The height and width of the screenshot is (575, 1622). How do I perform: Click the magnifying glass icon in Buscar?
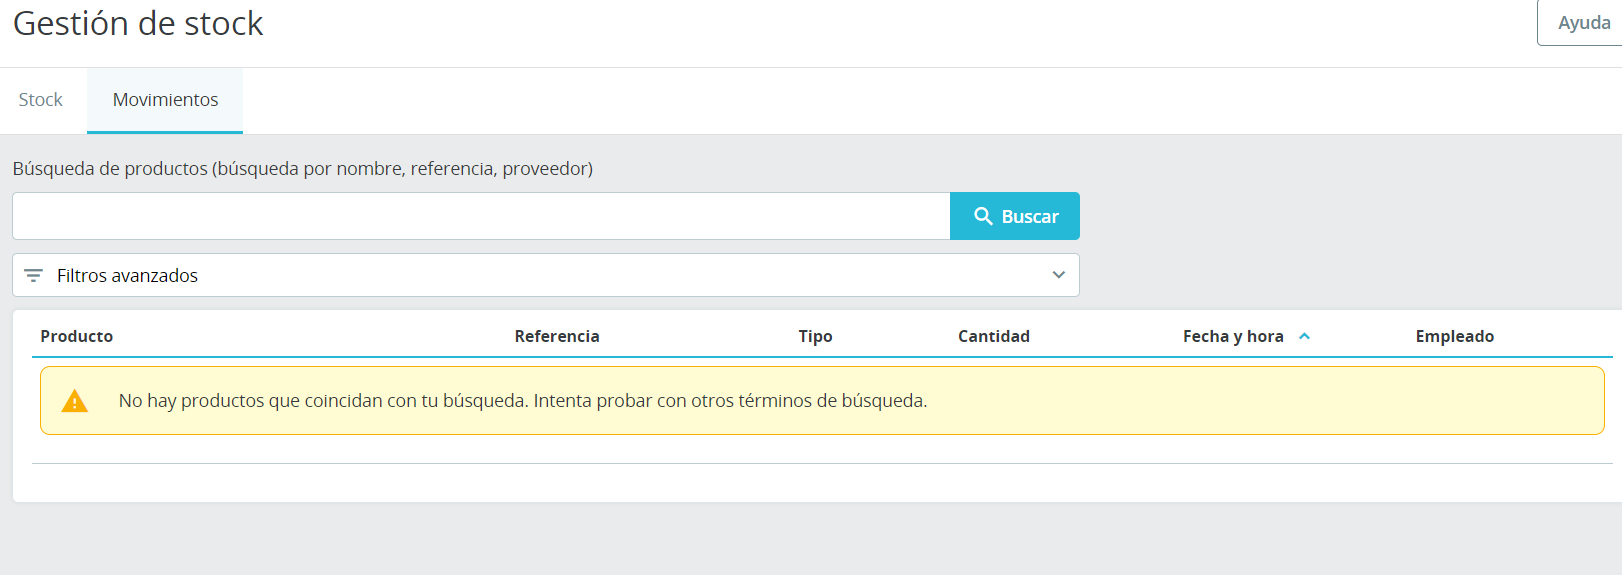[983, 216]
